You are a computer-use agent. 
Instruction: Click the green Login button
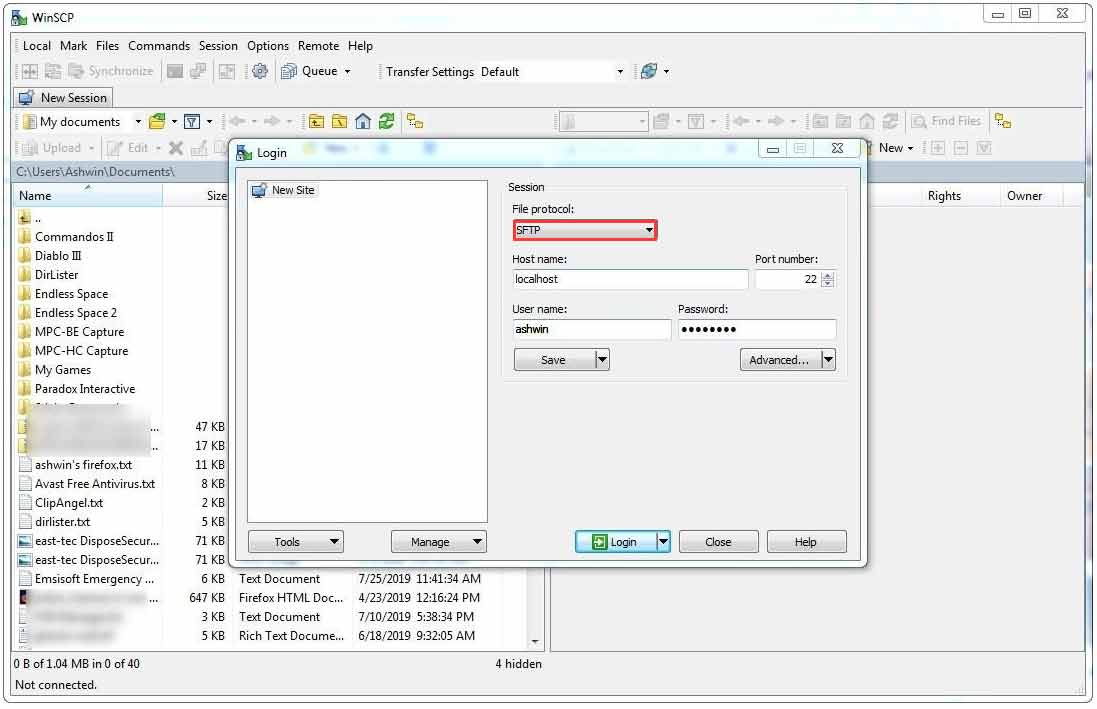click(615, 542)
